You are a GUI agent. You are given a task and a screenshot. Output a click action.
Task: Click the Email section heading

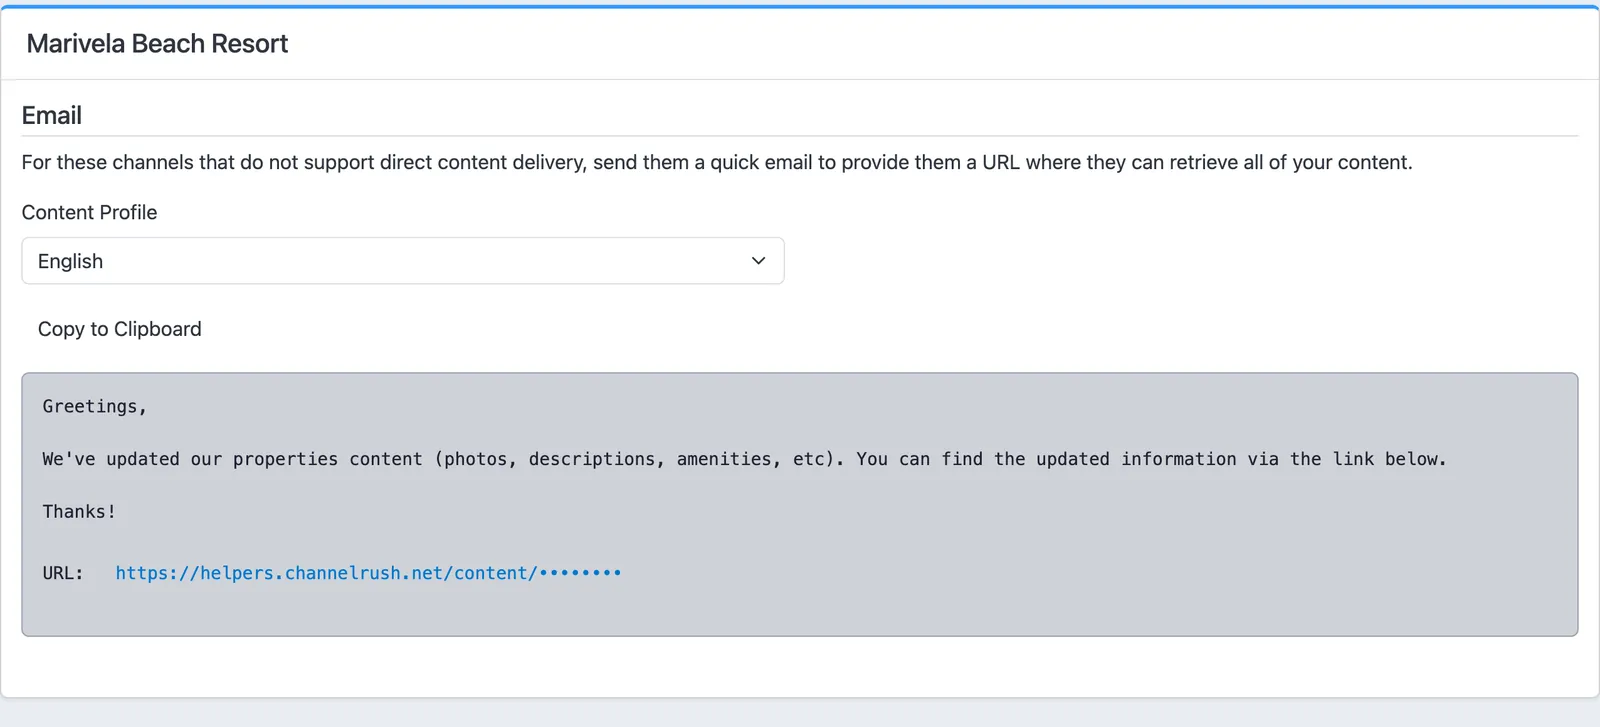coord(52,116)
